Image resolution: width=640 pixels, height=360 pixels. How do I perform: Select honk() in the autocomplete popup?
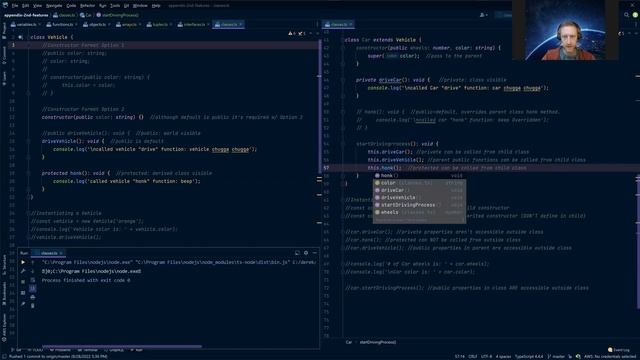pyautogui.click(x=419, y=176)
